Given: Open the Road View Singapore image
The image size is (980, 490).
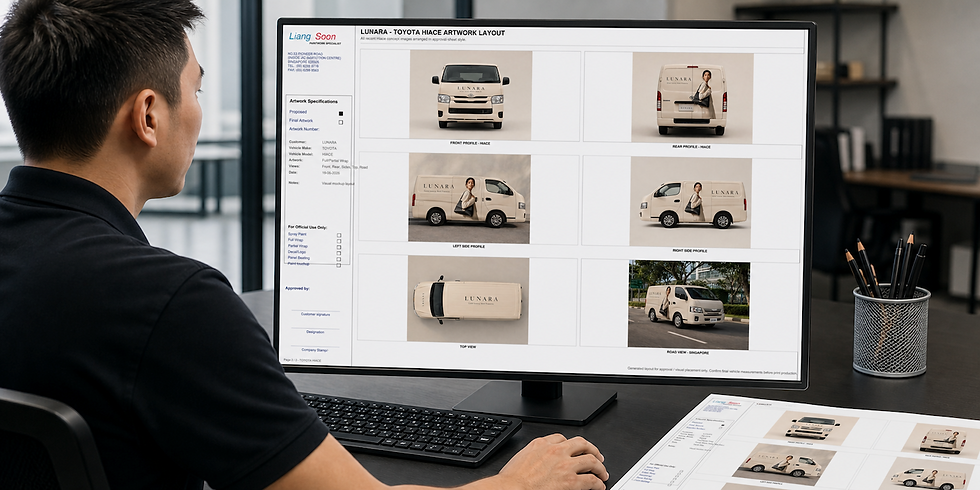Looking at the screenshot, I should tap(689, 305).
